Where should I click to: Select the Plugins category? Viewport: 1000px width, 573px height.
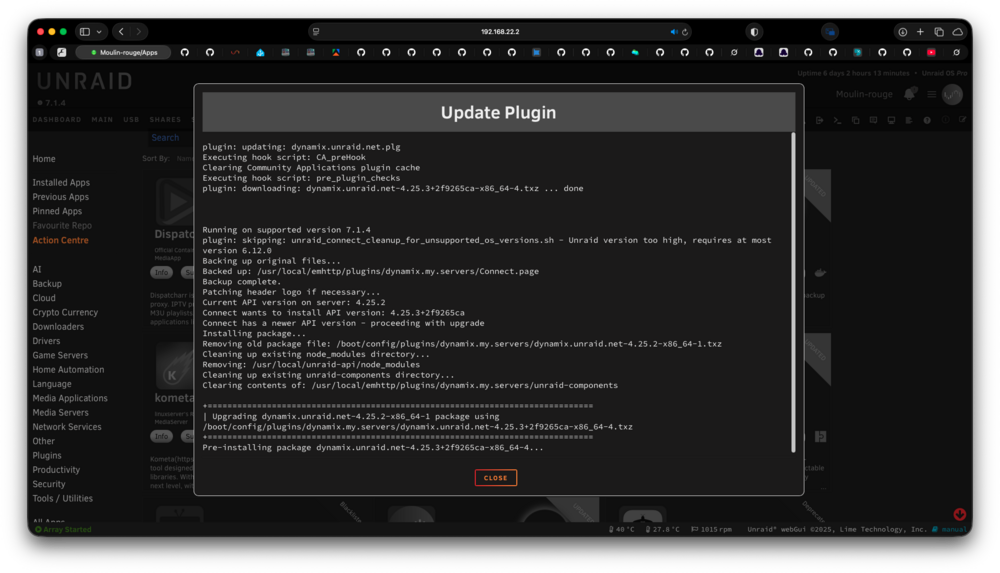[47, 455]
